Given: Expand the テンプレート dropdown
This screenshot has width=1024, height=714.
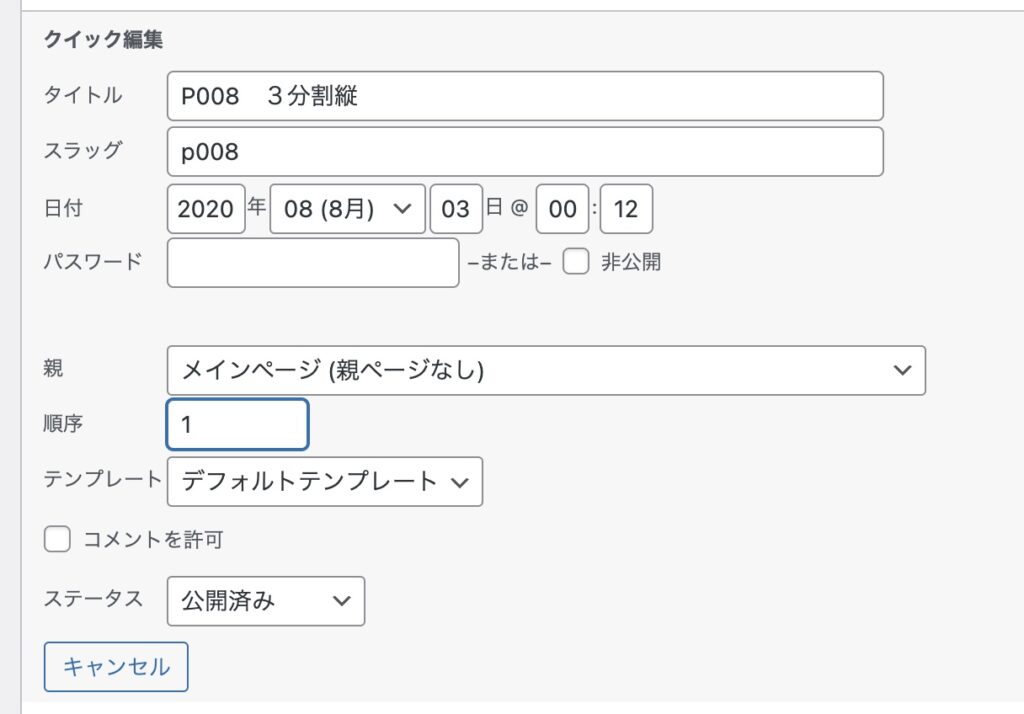Looking at the screenshot, I should (324, 481).
